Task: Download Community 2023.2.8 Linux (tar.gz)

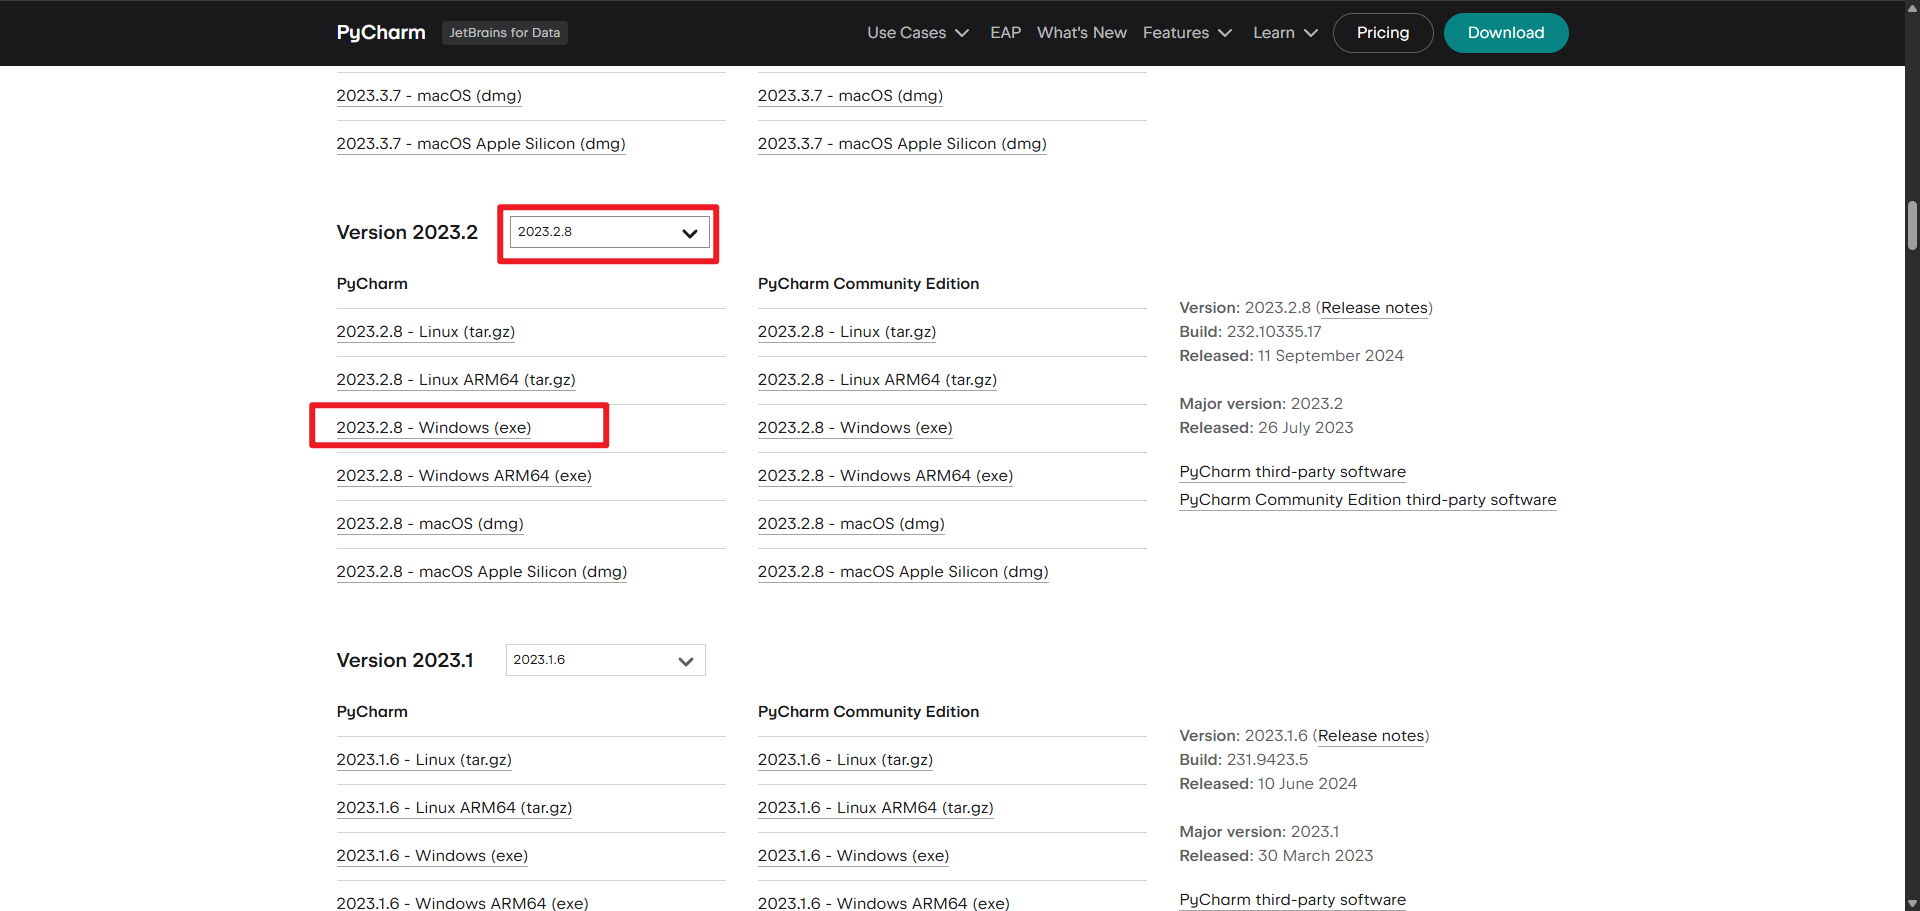Action: 847,332
